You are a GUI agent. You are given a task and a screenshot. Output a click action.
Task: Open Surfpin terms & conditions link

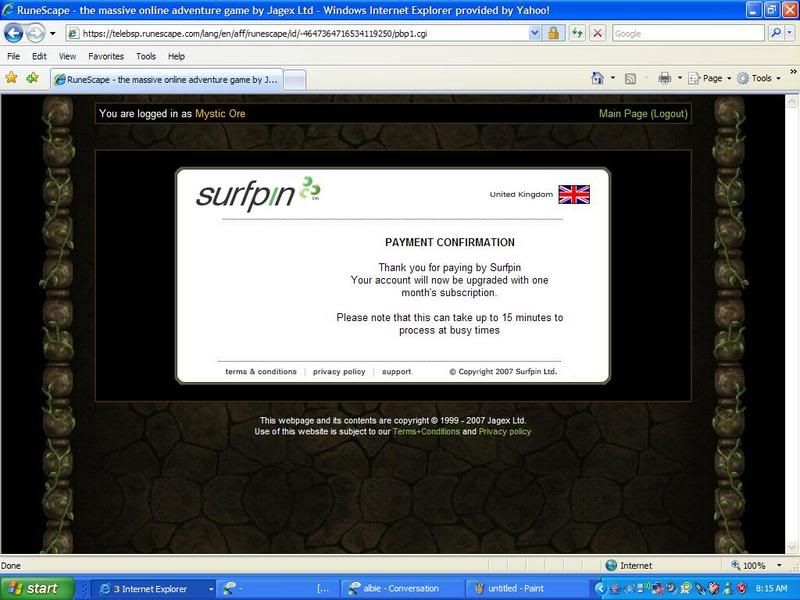point(261,371)
